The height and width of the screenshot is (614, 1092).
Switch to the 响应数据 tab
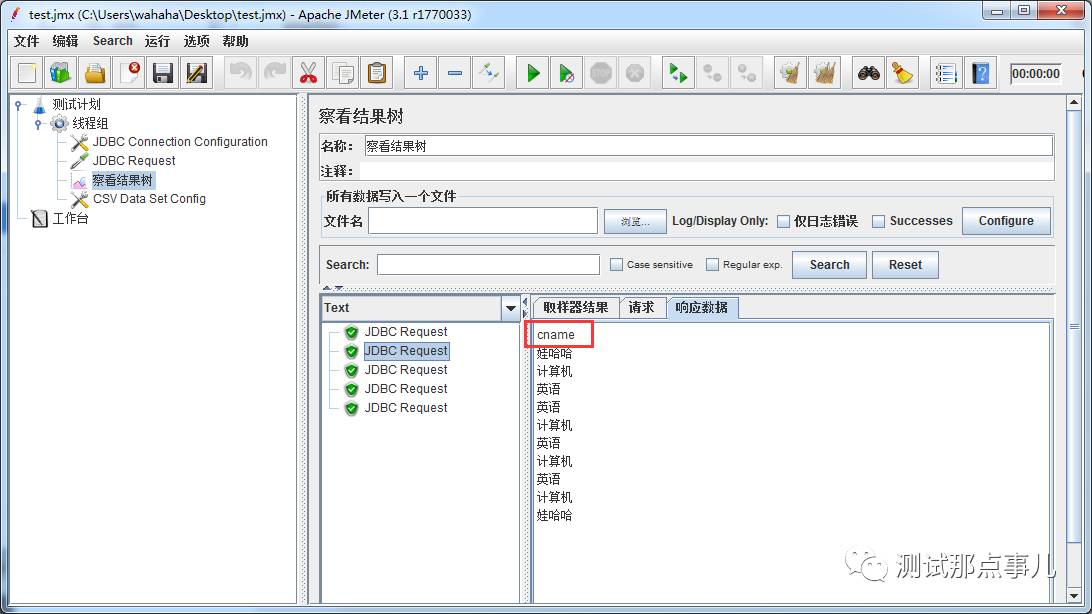(x=702, y=307)
